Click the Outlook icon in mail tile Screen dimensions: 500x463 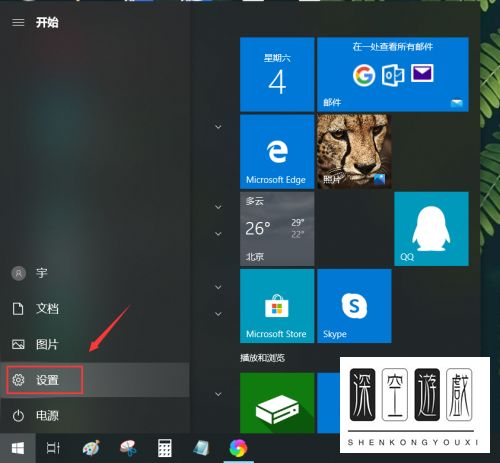coord(393,75)
